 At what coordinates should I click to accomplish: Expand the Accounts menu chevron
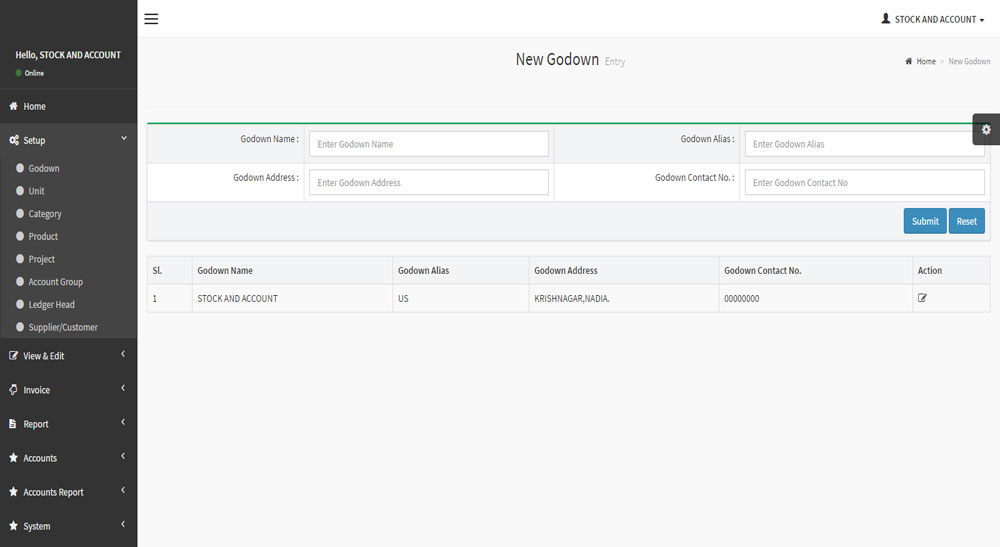point(123,456)
